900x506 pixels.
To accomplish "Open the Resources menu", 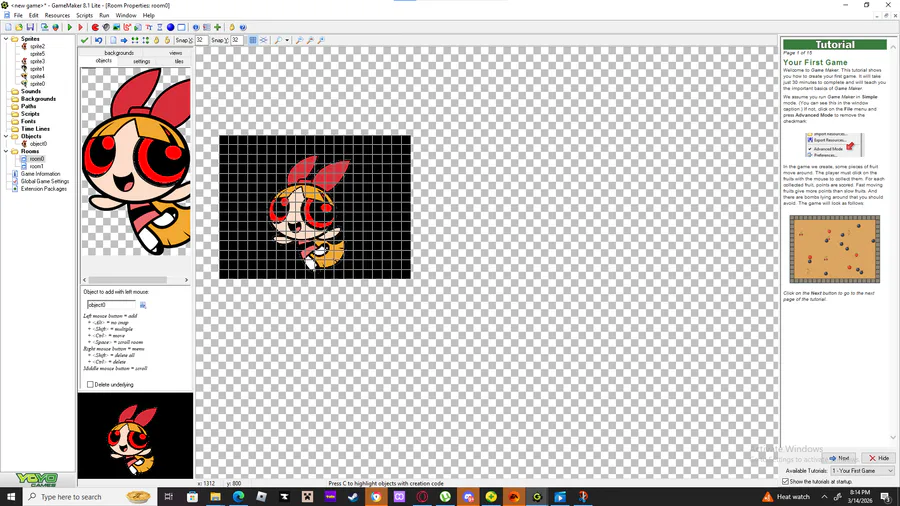I will click(57, 15).
